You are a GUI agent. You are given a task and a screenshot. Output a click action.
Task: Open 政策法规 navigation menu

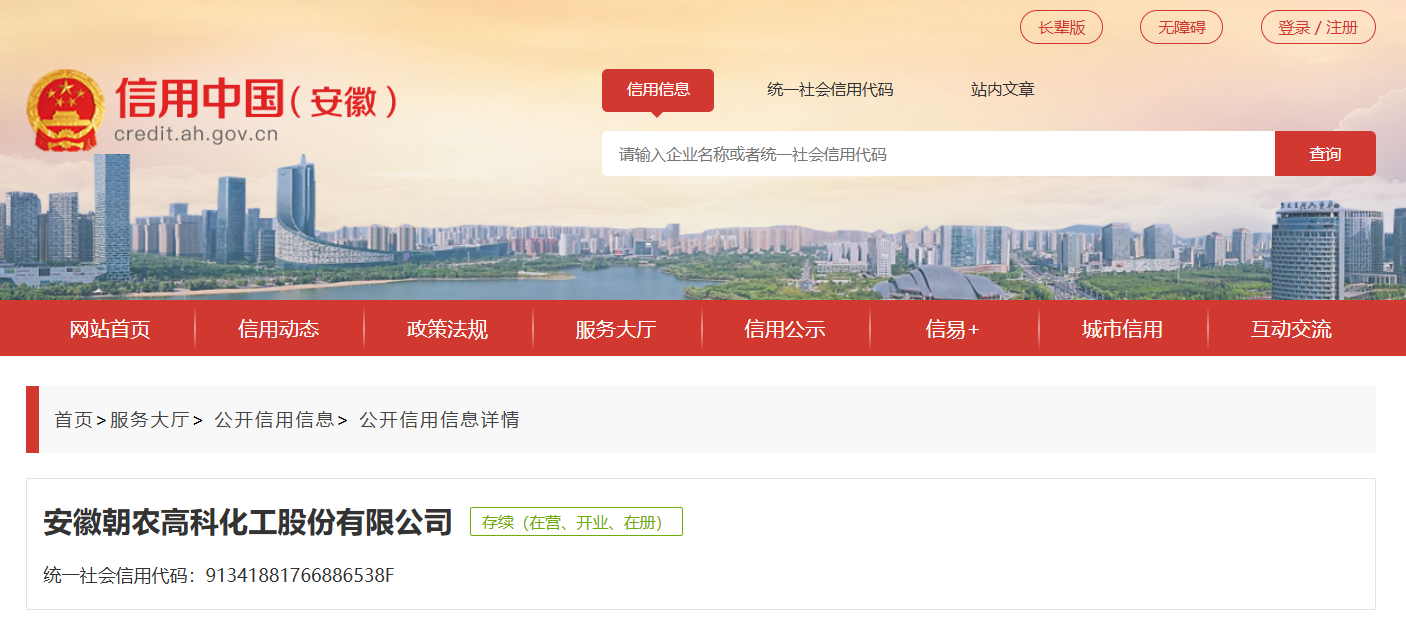point(448,329)
